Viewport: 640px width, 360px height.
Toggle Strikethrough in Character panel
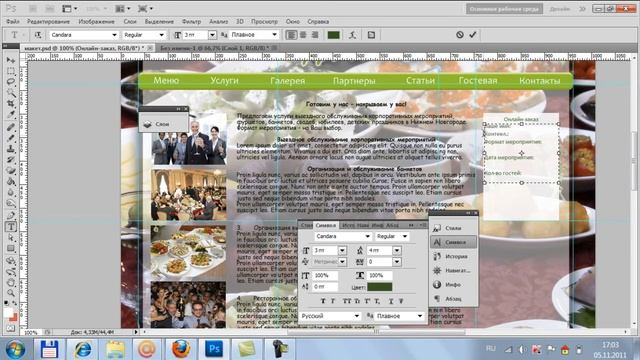pos(401,301)
